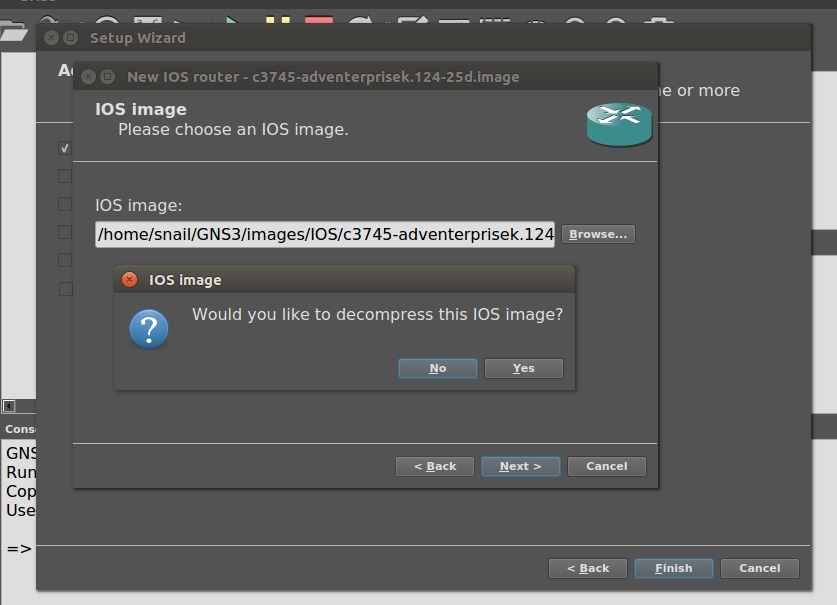Cancel the Setup Wizard
The width and height of the screenshot is (837, 605).
tap(760, 568)
